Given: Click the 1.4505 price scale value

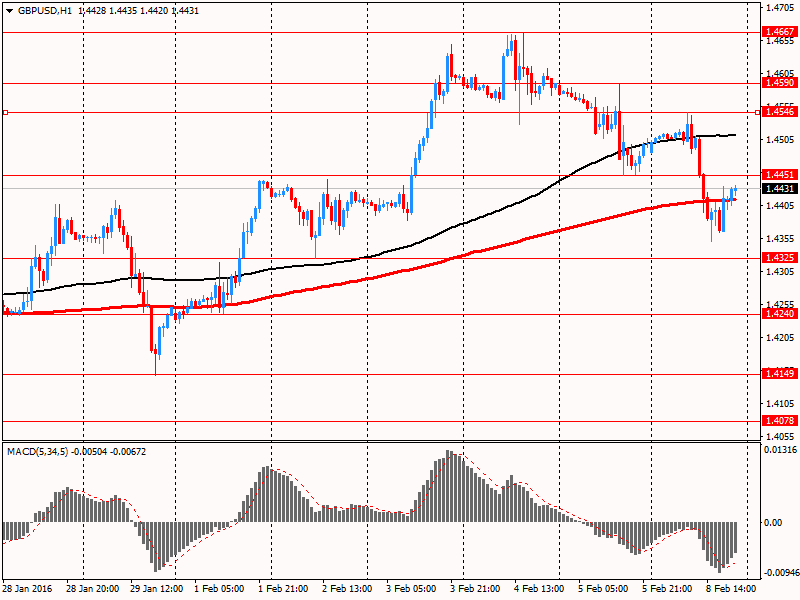Looking at the screenshot, I should point(780,140).
